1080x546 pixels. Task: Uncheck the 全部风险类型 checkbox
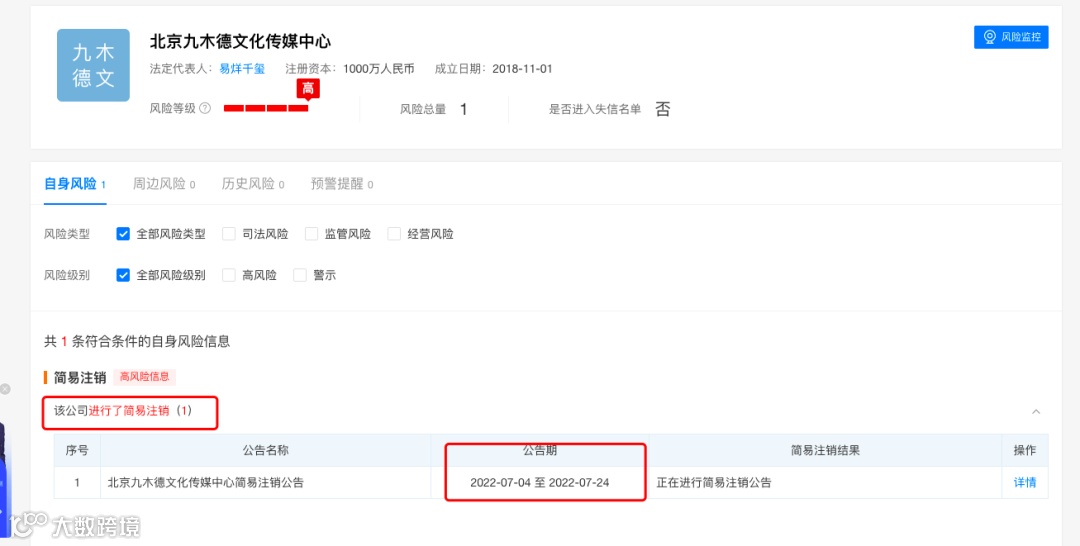point(123,234)
